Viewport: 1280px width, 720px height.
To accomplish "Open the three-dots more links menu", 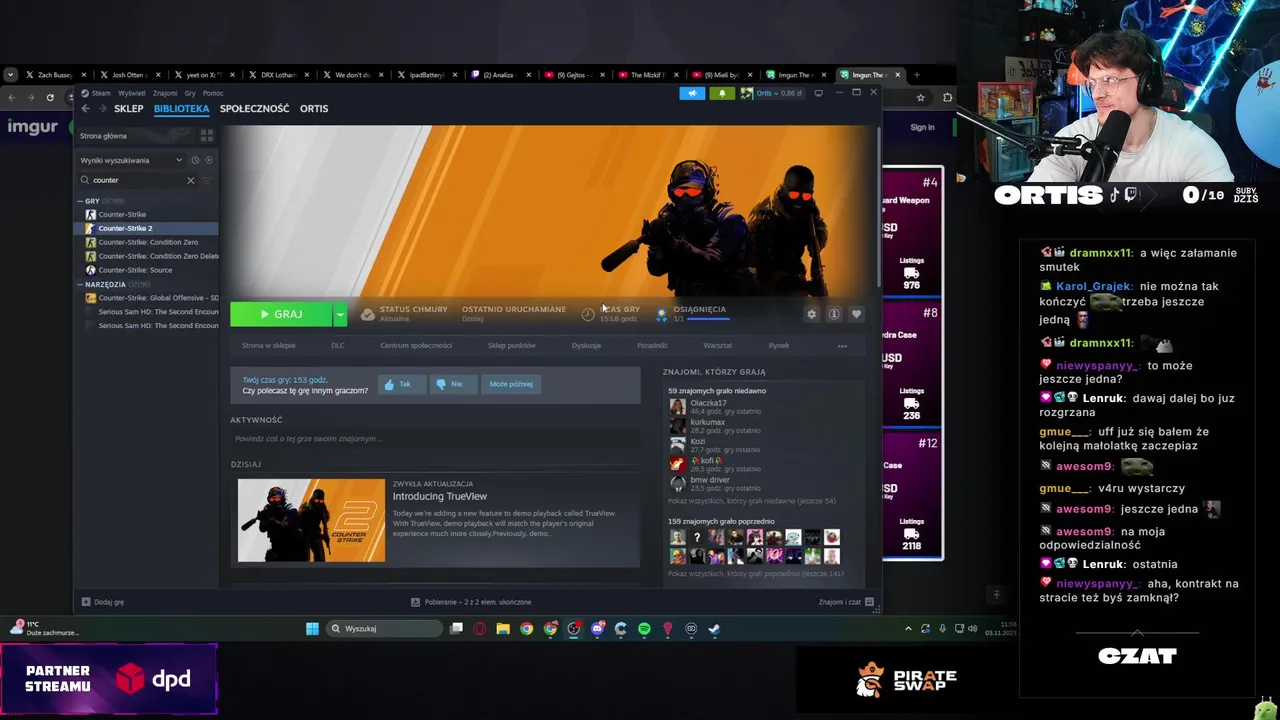I will tap(842, 345).
